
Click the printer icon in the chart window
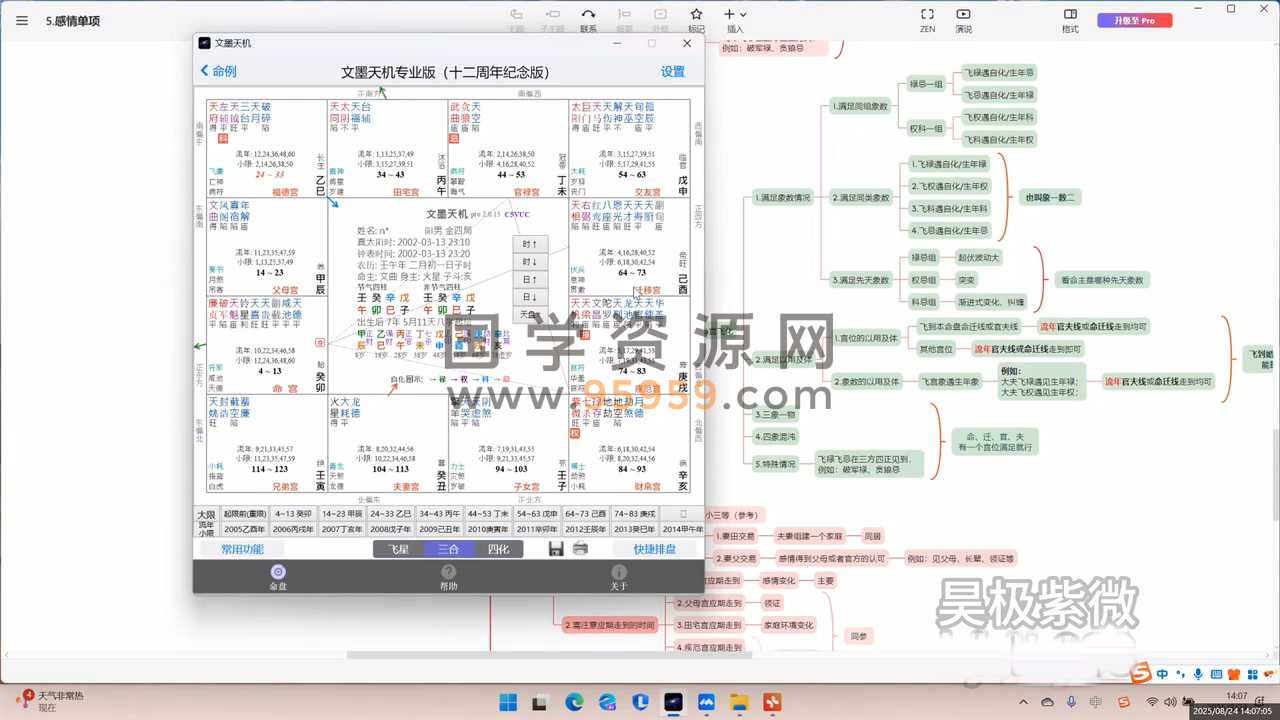point(580,548)
